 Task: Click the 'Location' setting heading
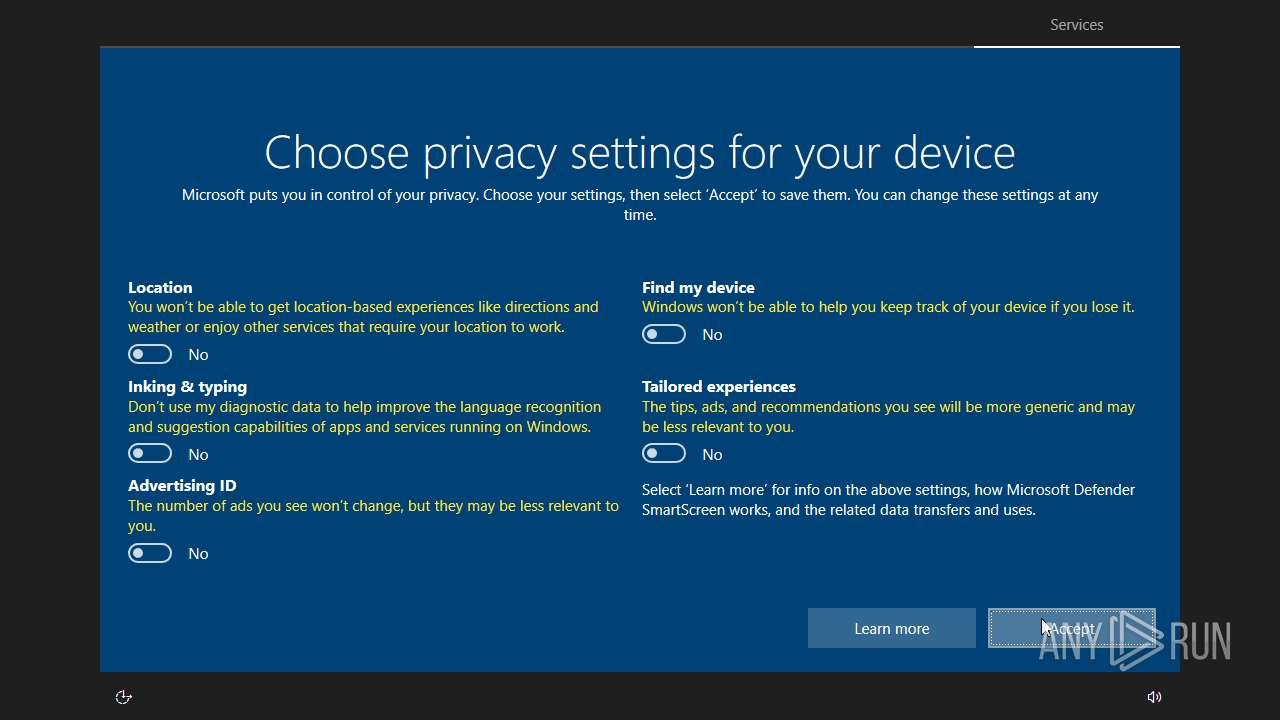(x=160, y=287)
